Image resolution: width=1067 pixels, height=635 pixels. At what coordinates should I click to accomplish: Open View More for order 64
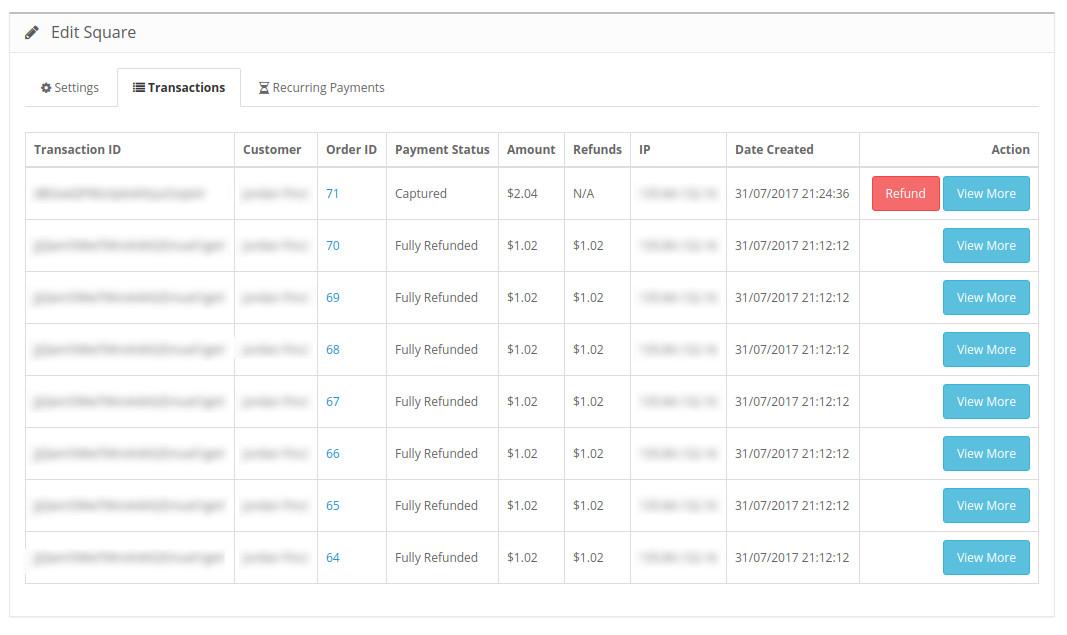985,558
